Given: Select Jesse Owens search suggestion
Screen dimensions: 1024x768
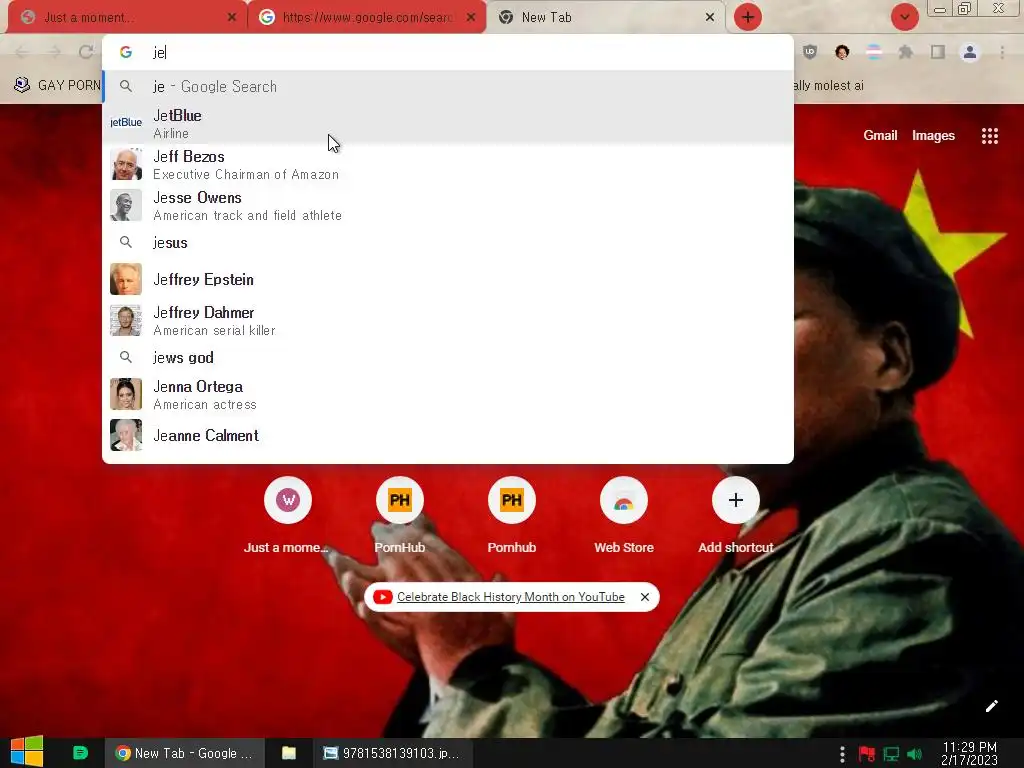Looking at the screenshot, I should click(448, 205).
